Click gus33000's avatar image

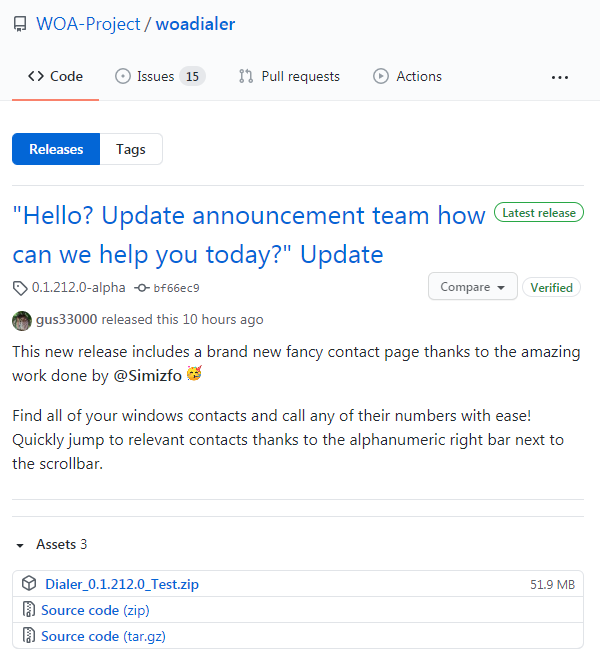pos(21,320)
